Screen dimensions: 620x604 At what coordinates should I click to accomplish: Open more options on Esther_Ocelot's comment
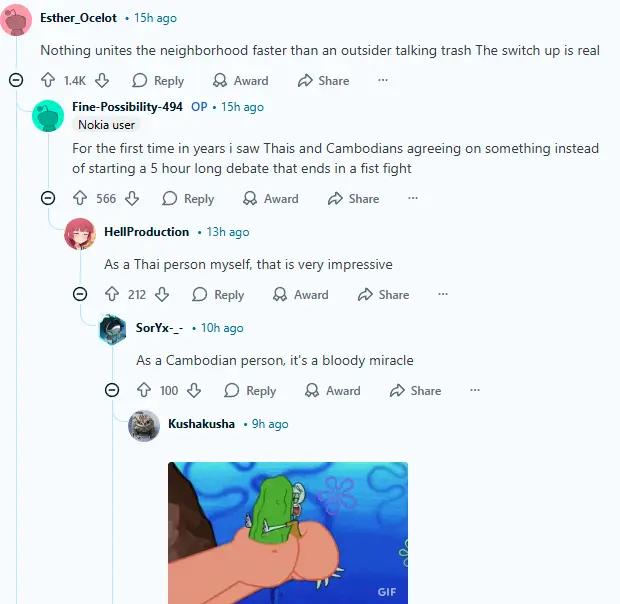[383, 80]
